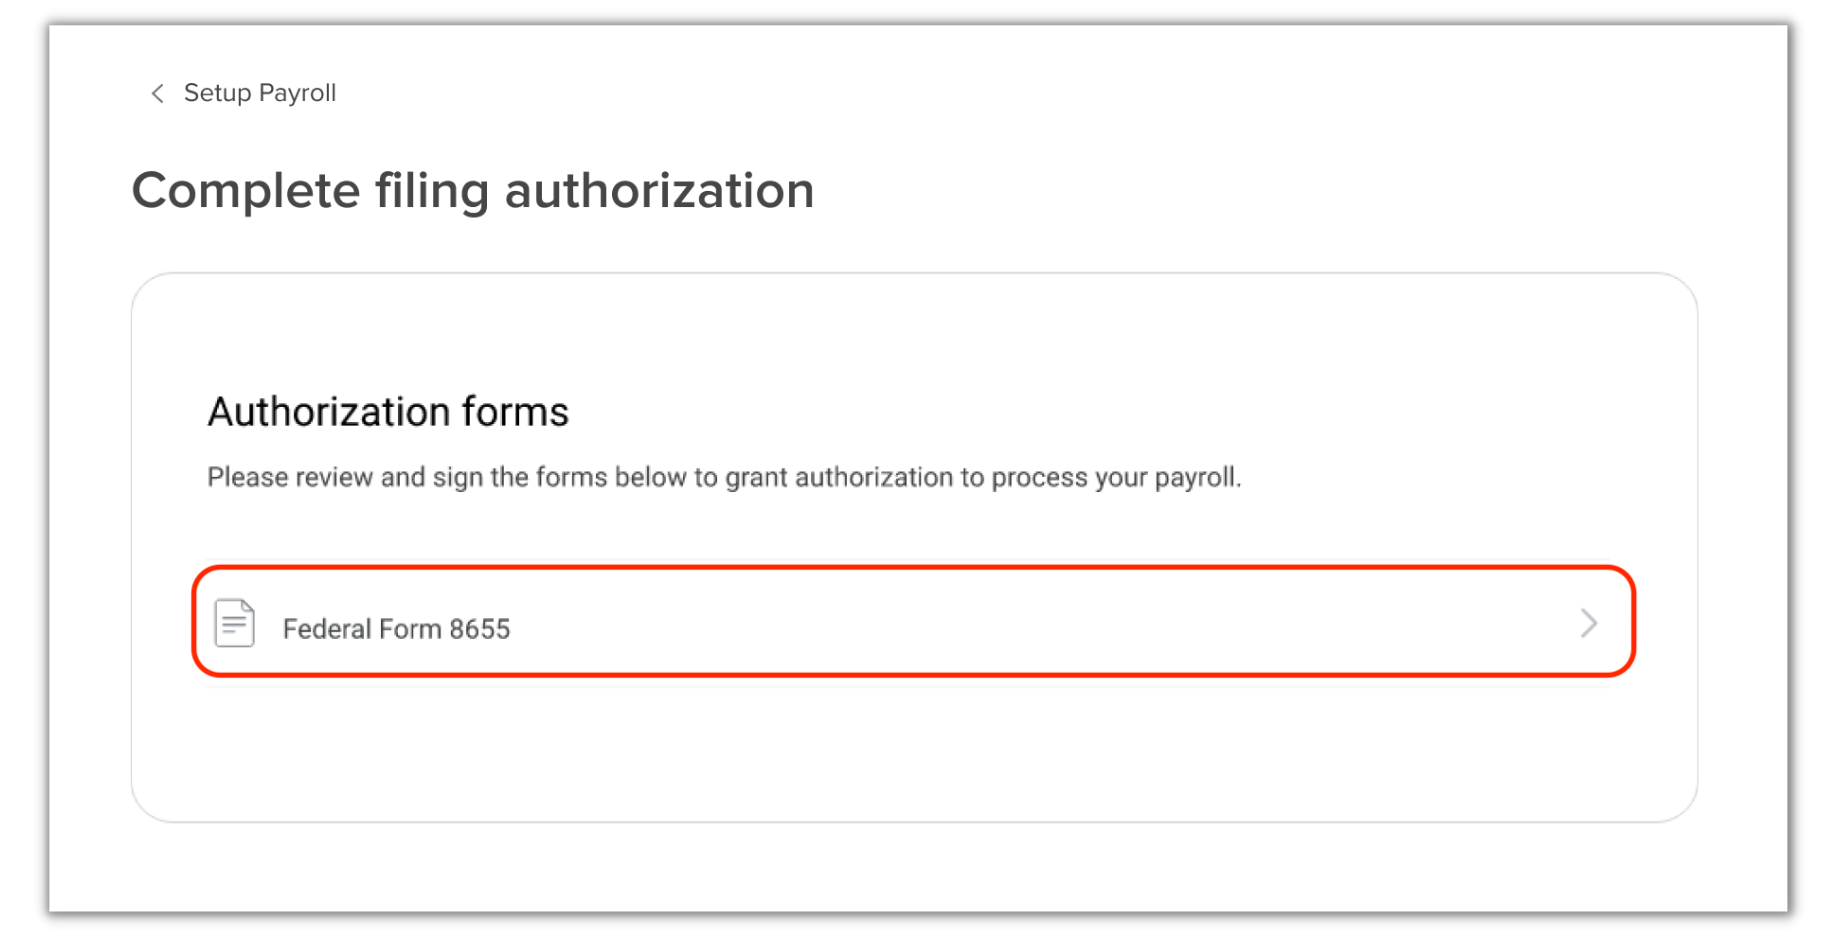Click 'process your payroll' in the description
Image resolution: width=1836 pixels, height=936 pixels.
[1116, 477]
